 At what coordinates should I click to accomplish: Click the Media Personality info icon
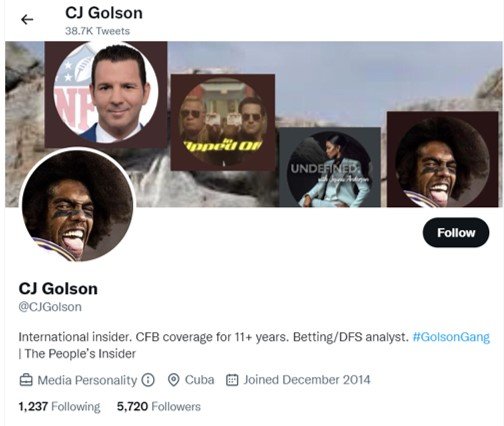[x=148, y=380]
